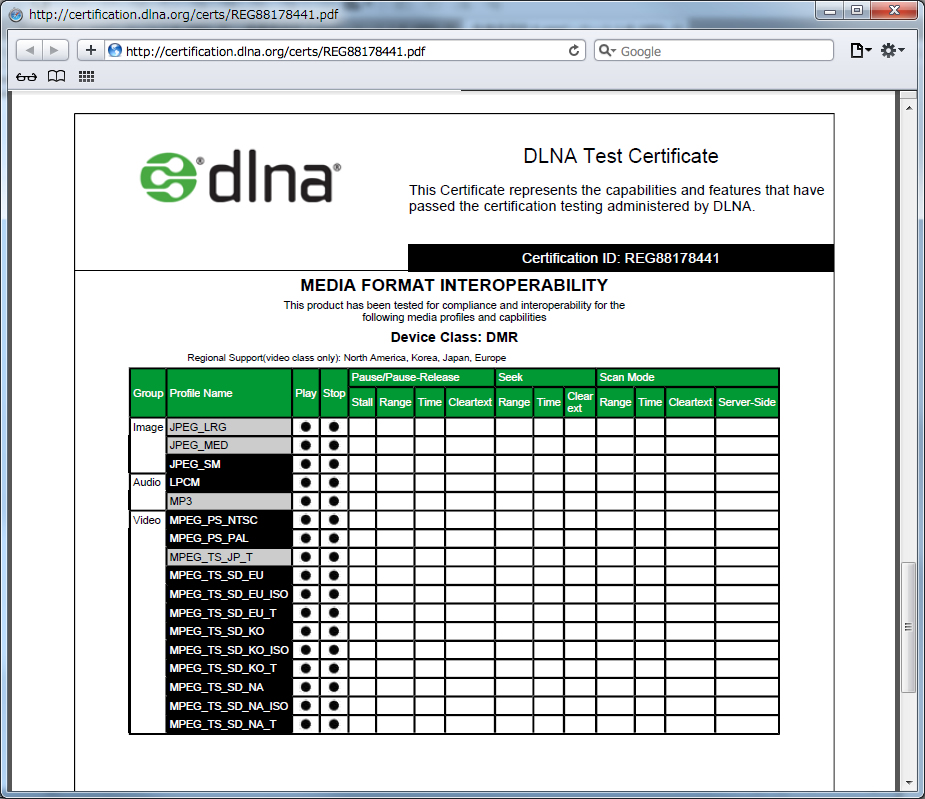Click the "Pause/Pause-Release" header
Screen dimensions: 925x799
point(422,377)
